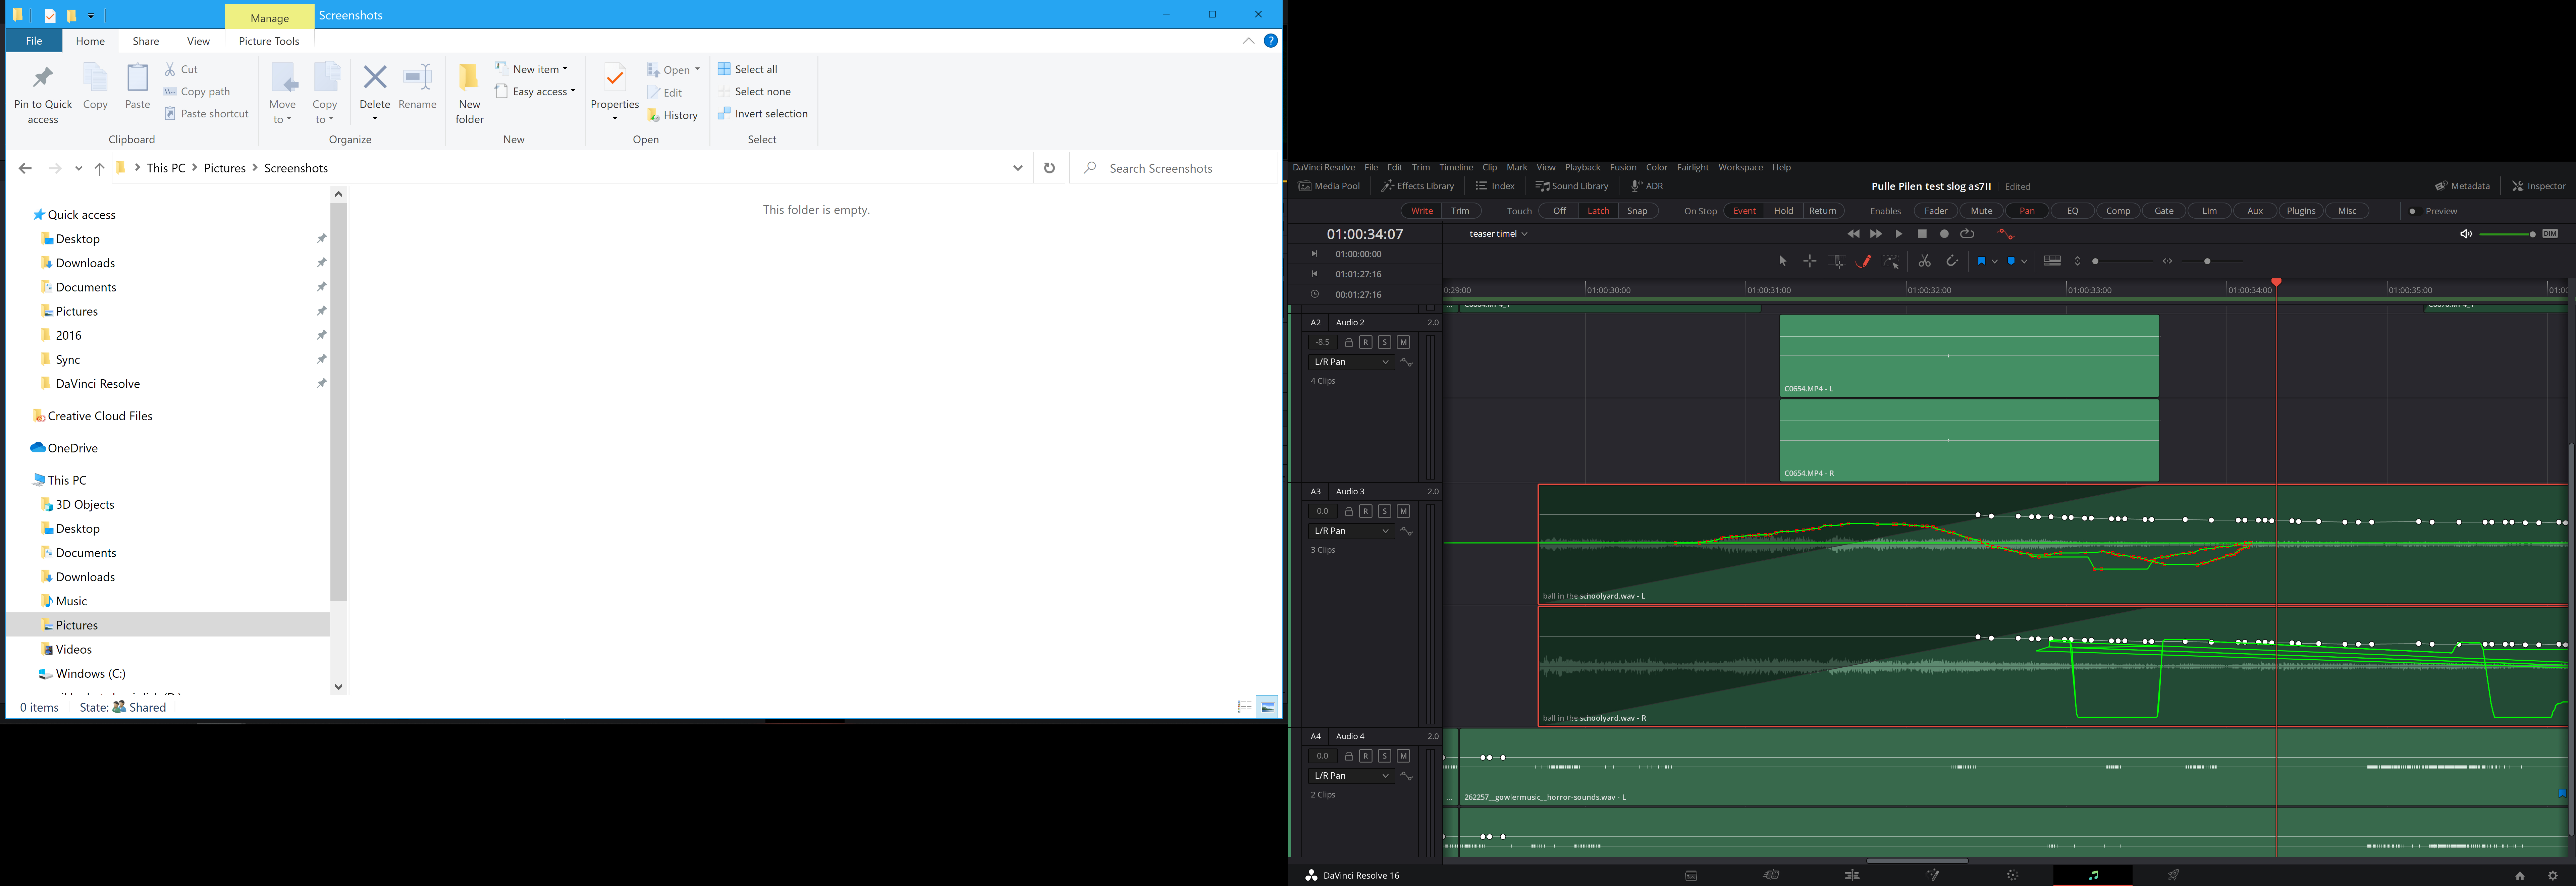Toggle the snapping magnet icon
This screenshot has height=886, width=2576.
pos(1952,261)
